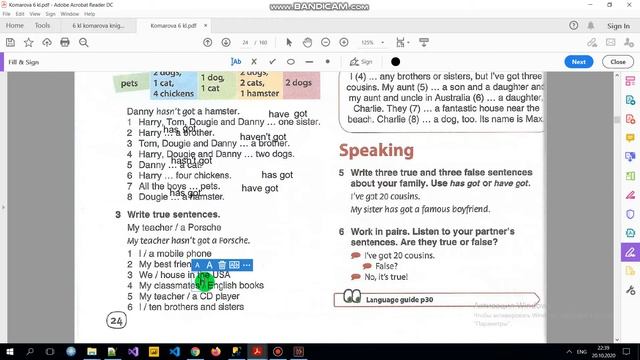Open the Edit menu
This screenshot has height=360, width=640.
(x=20, y=14)
